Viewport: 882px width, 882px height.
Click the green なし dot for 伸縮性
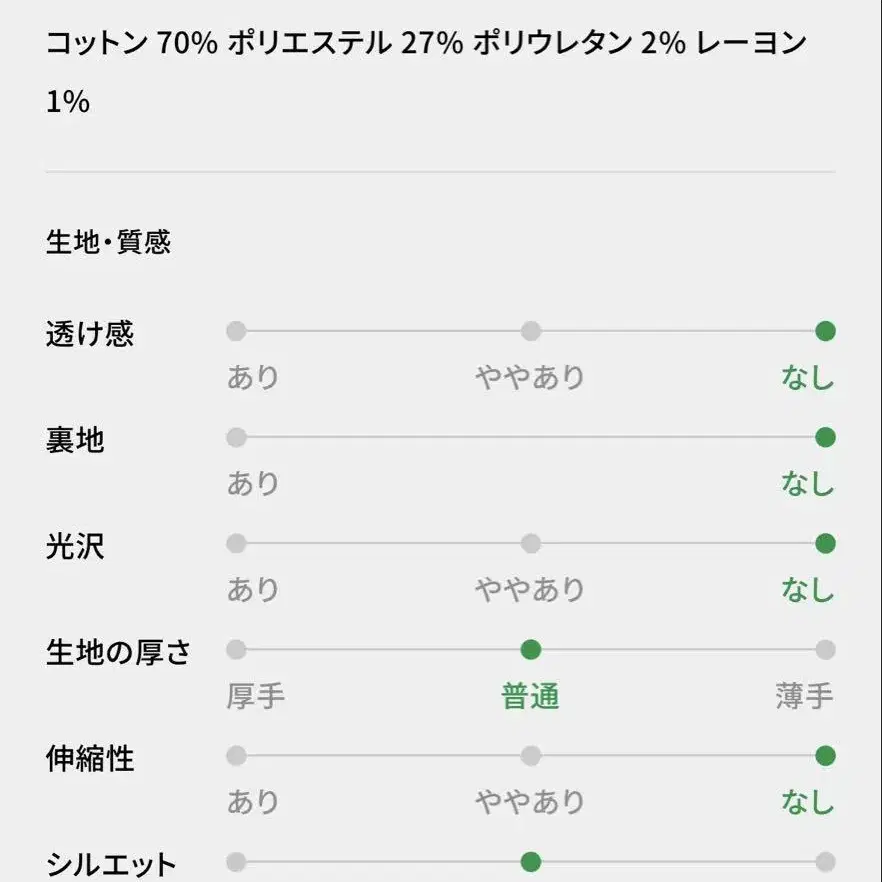click(x=825, y=756)
